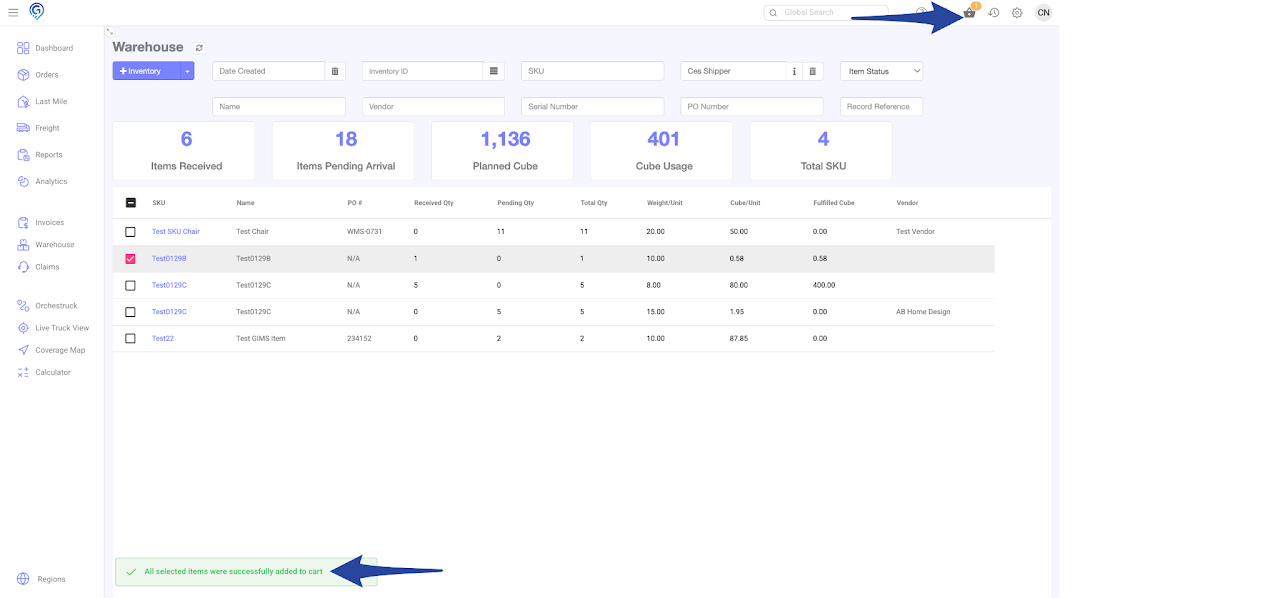Viewport: 1280px width, 598px height.
Task: Click the SKU filter input
Action: 593,71
